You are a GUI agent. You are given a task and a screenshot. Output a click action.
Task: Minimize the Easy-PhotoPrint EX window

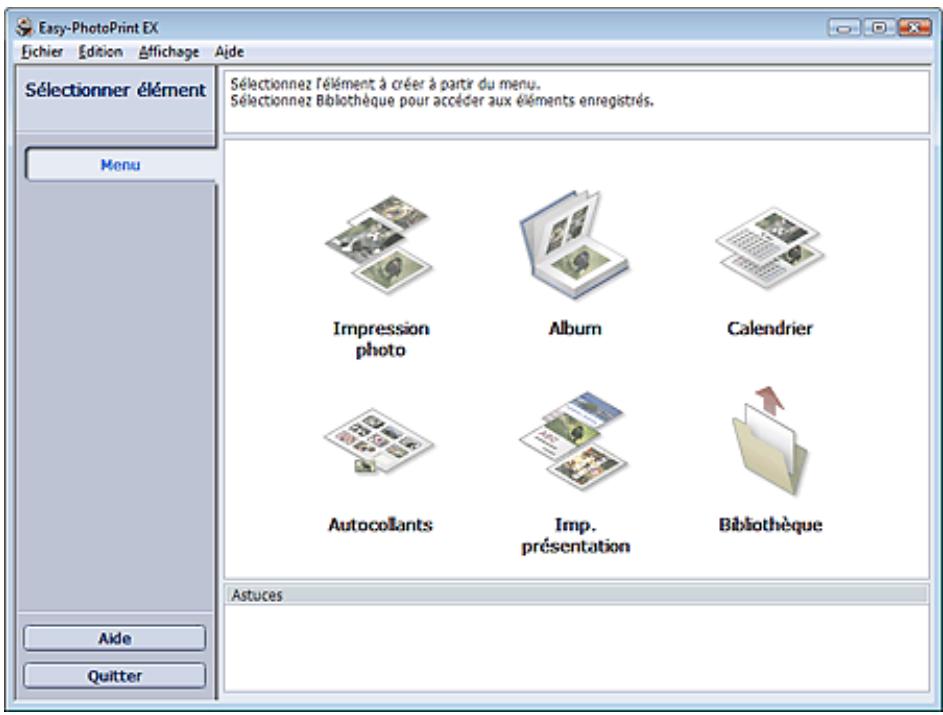pyautogui.click(x=844, y=28)
